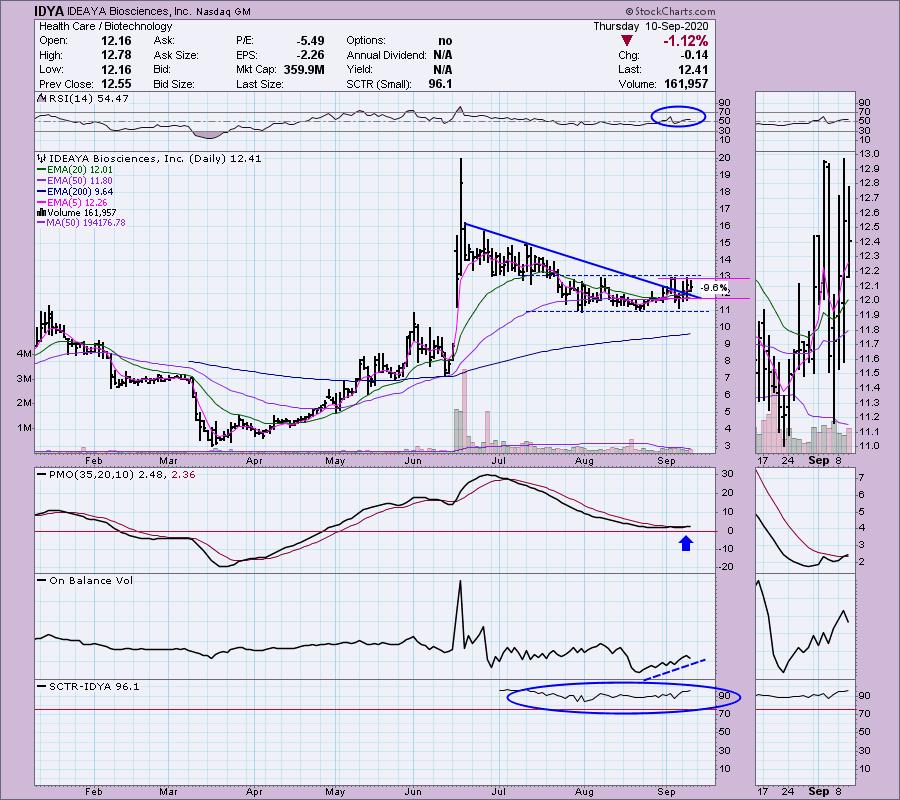Click the MA(50) 194176.78 legend entry

[x=81, y=223]
